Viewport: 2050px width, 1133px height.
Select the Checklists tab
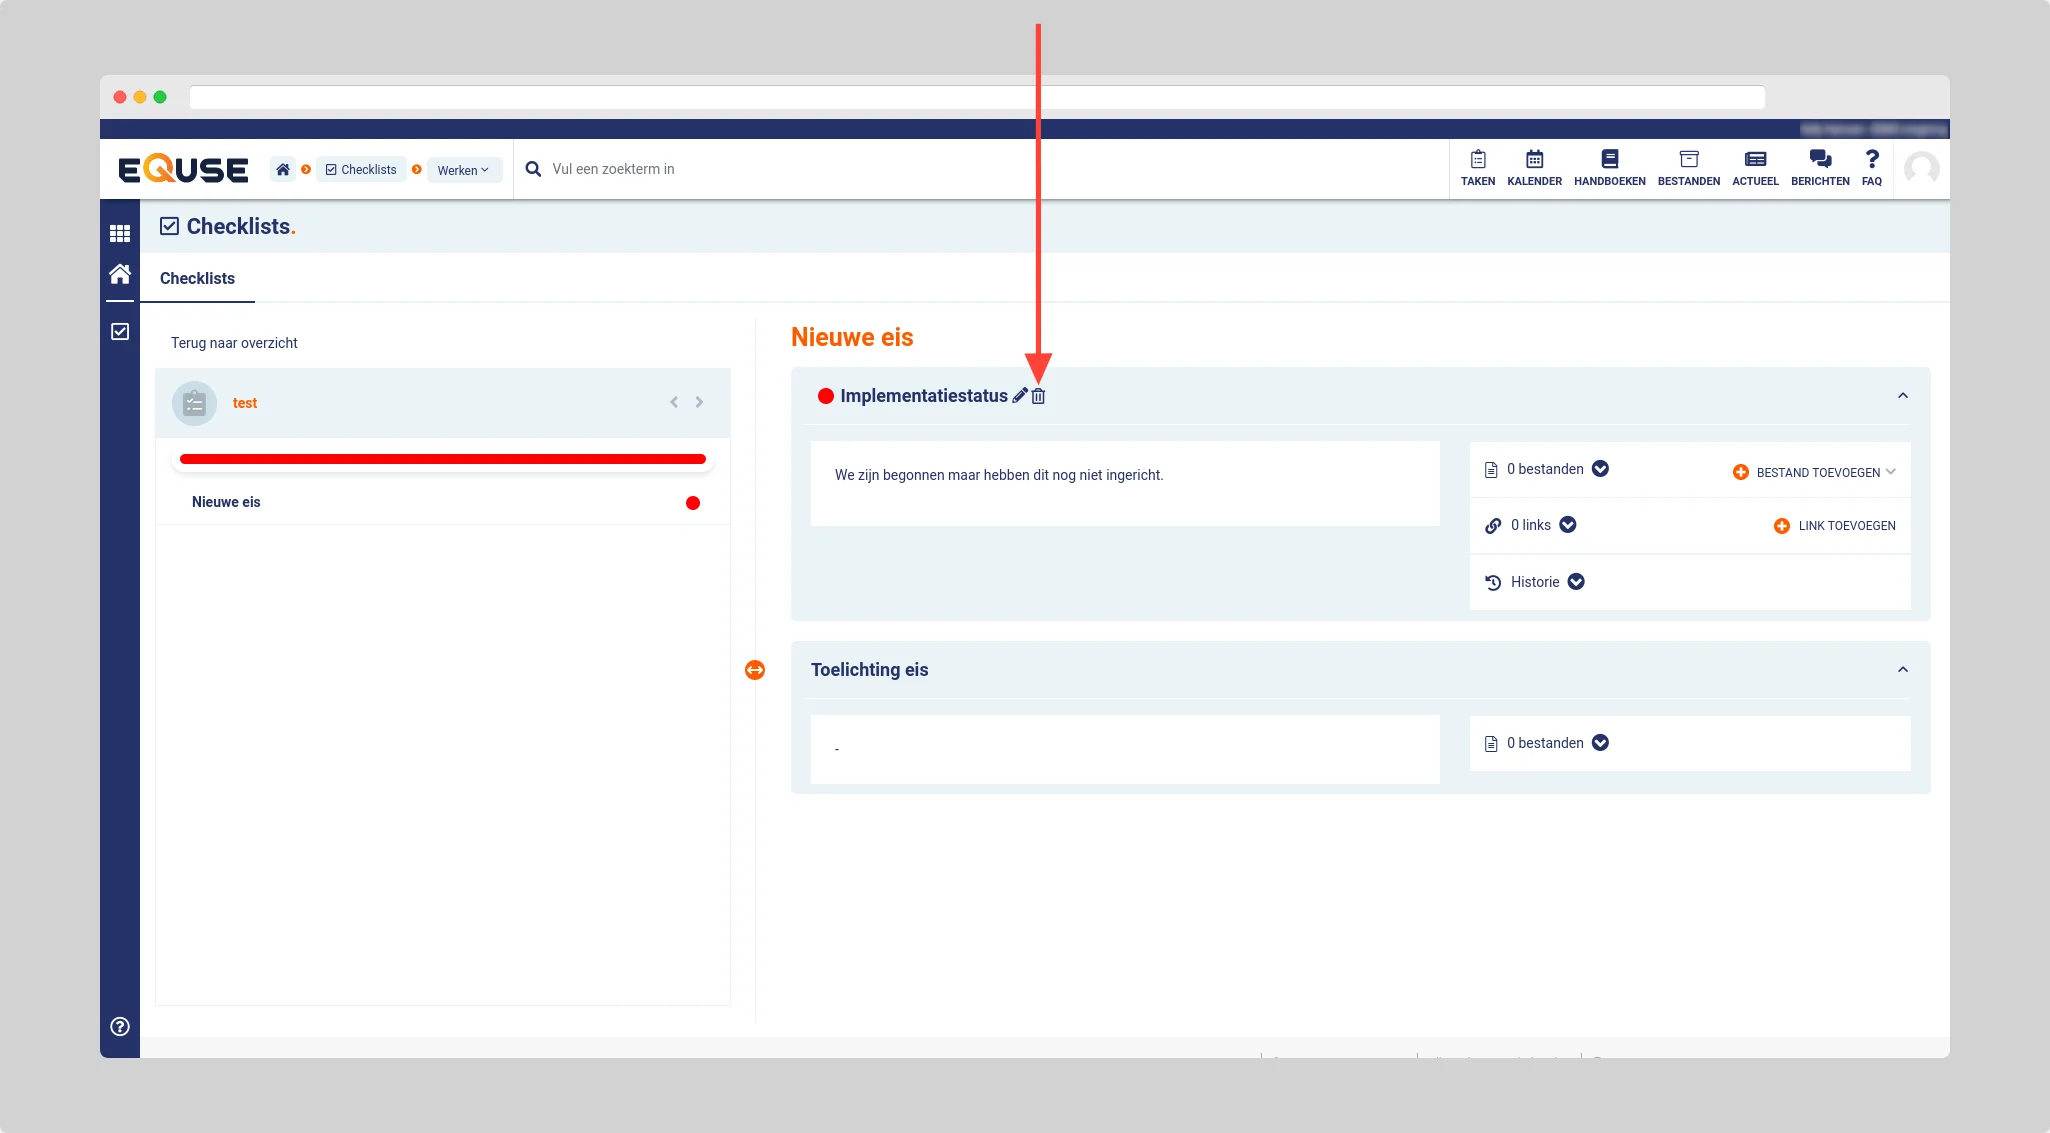click(x=197, y=279)
